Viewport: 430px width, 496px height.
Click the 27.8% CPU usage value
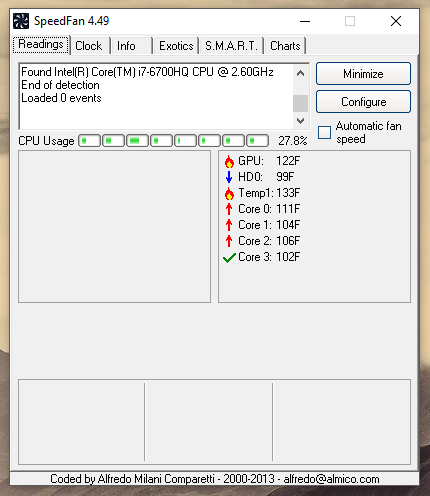(x=293, y=141)
